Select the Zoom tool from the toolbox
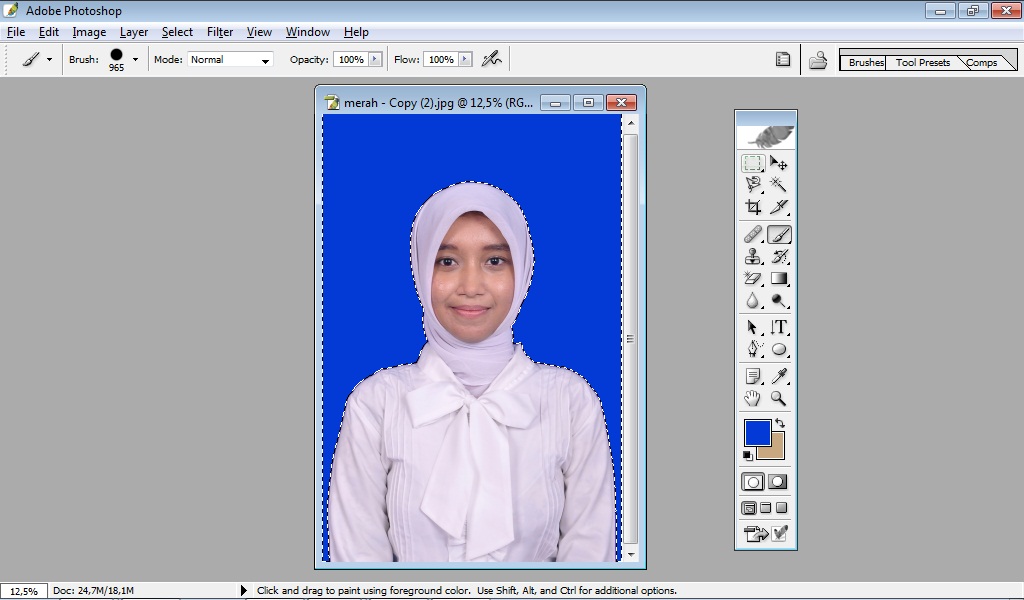1024x600 pixels. (x=780, y=398)
